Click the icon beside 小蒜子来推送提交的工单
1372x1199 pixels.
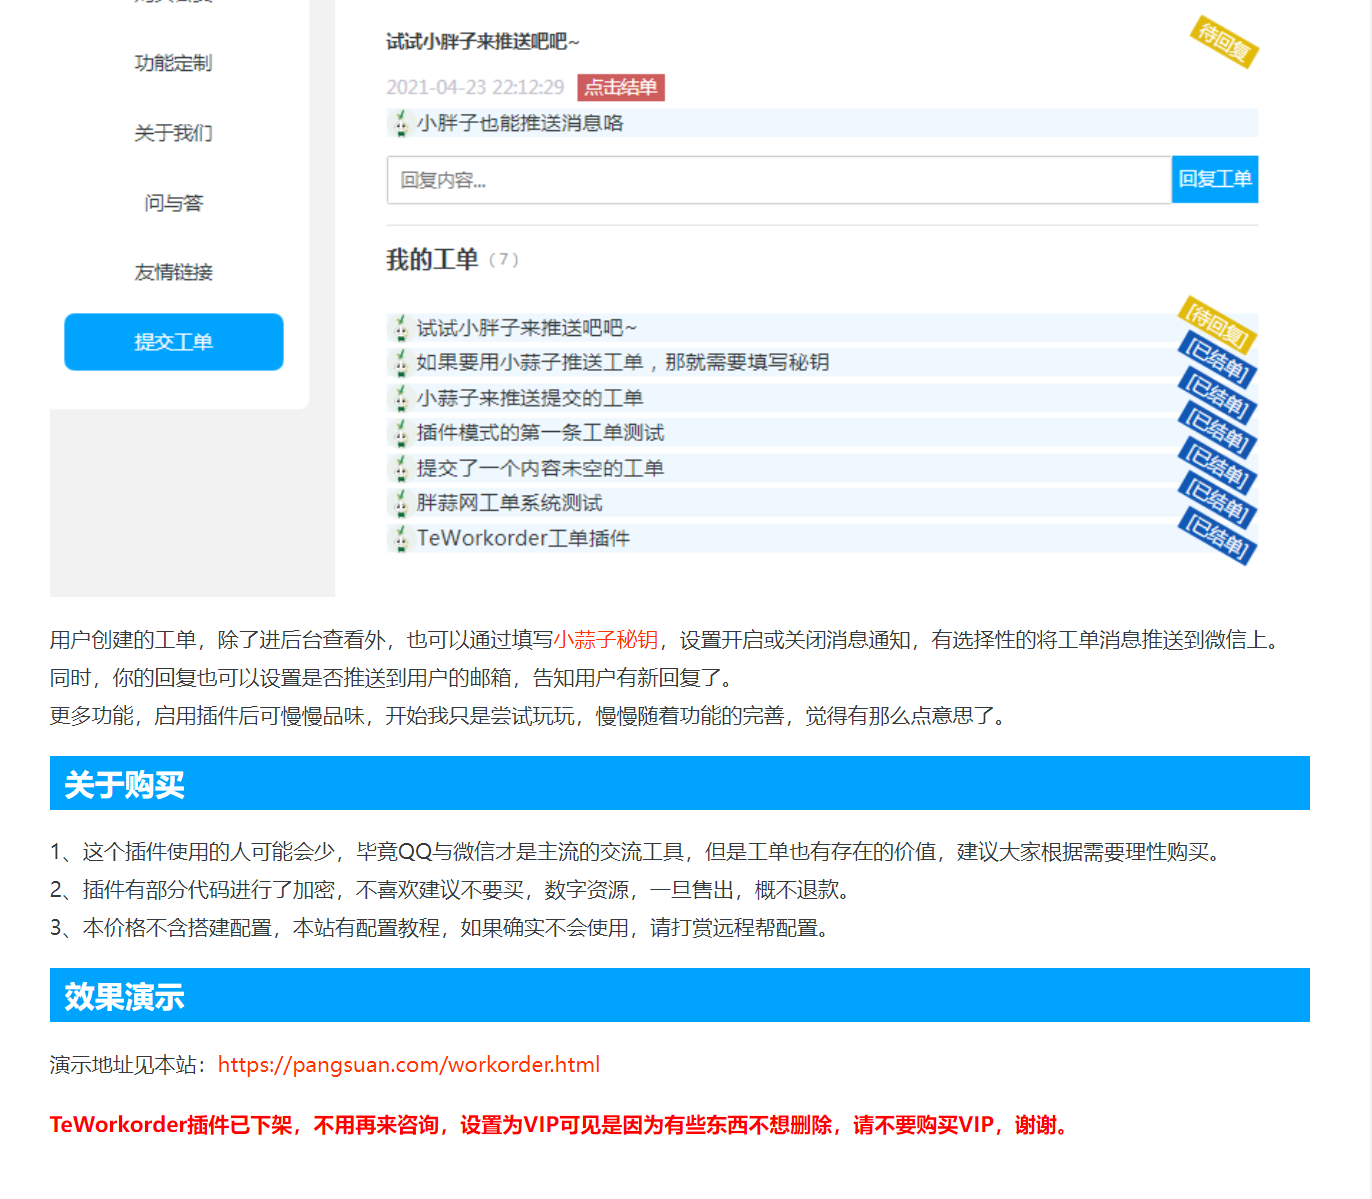tap(401, 398)
